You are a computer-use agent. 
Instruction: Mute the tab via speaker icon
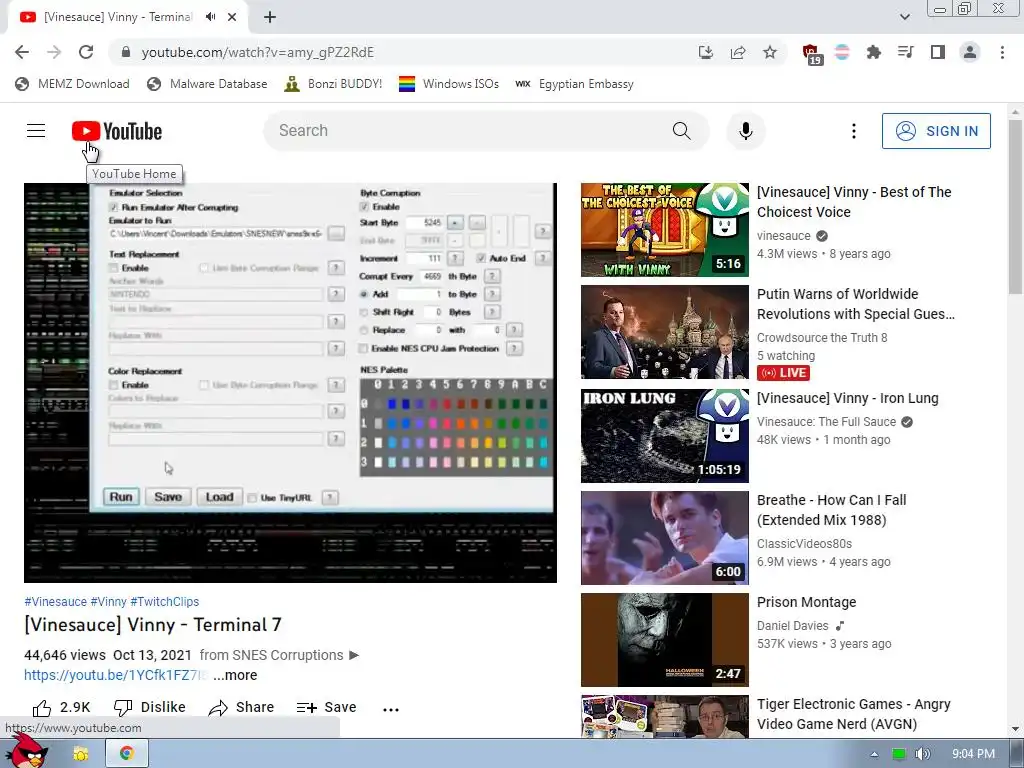210,17
